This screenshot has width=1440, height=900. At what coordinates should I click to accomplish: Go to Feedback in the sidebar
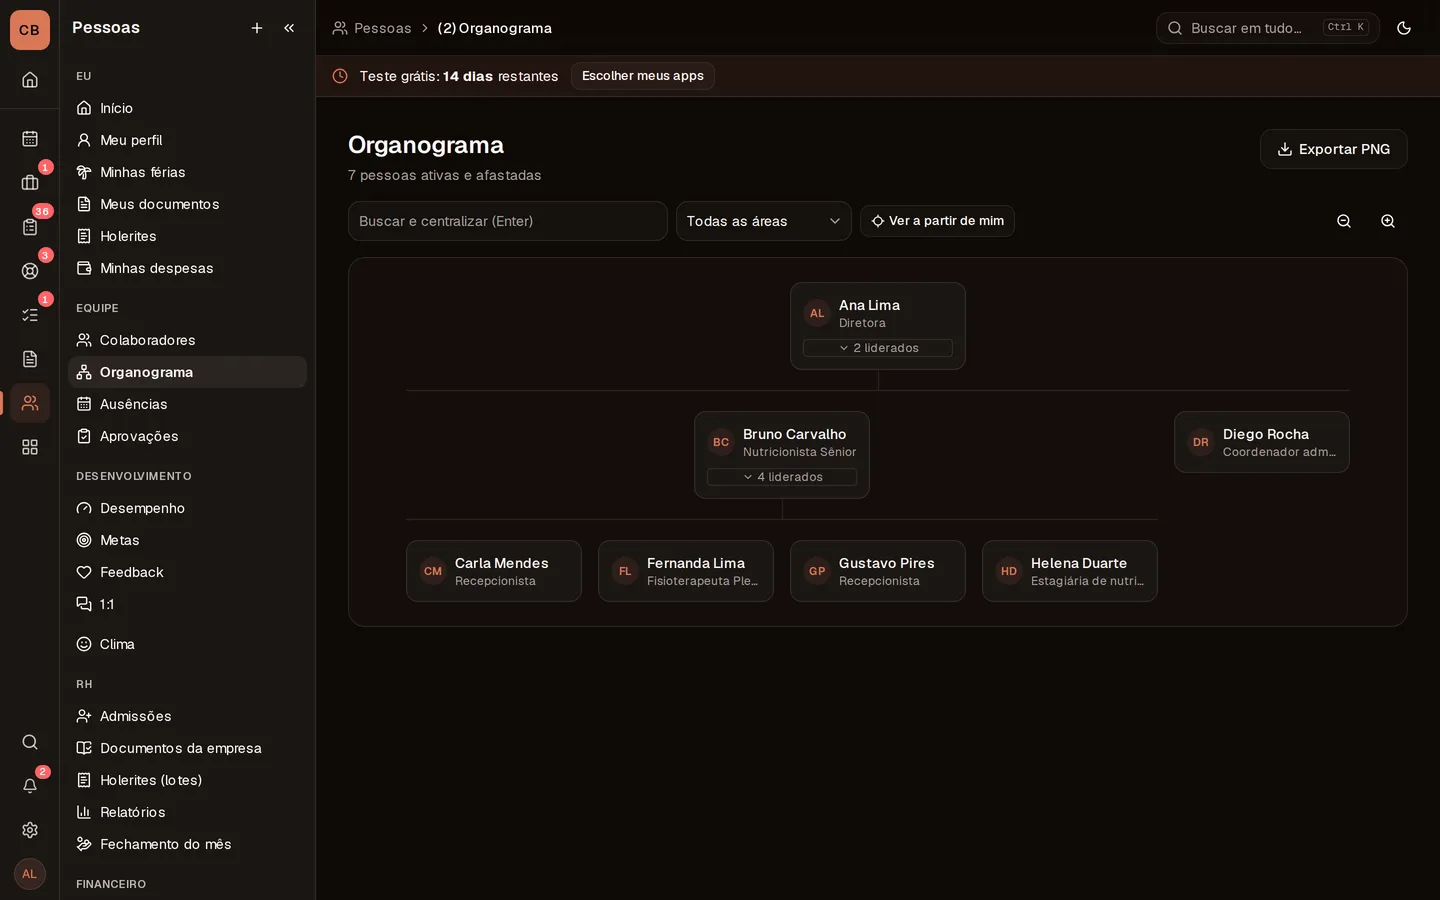tap(187, 572)
